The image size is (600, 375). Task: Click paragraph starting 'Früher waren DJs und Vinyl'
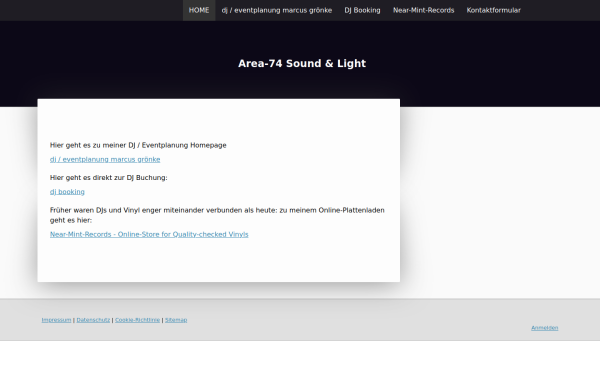point(217,215)
